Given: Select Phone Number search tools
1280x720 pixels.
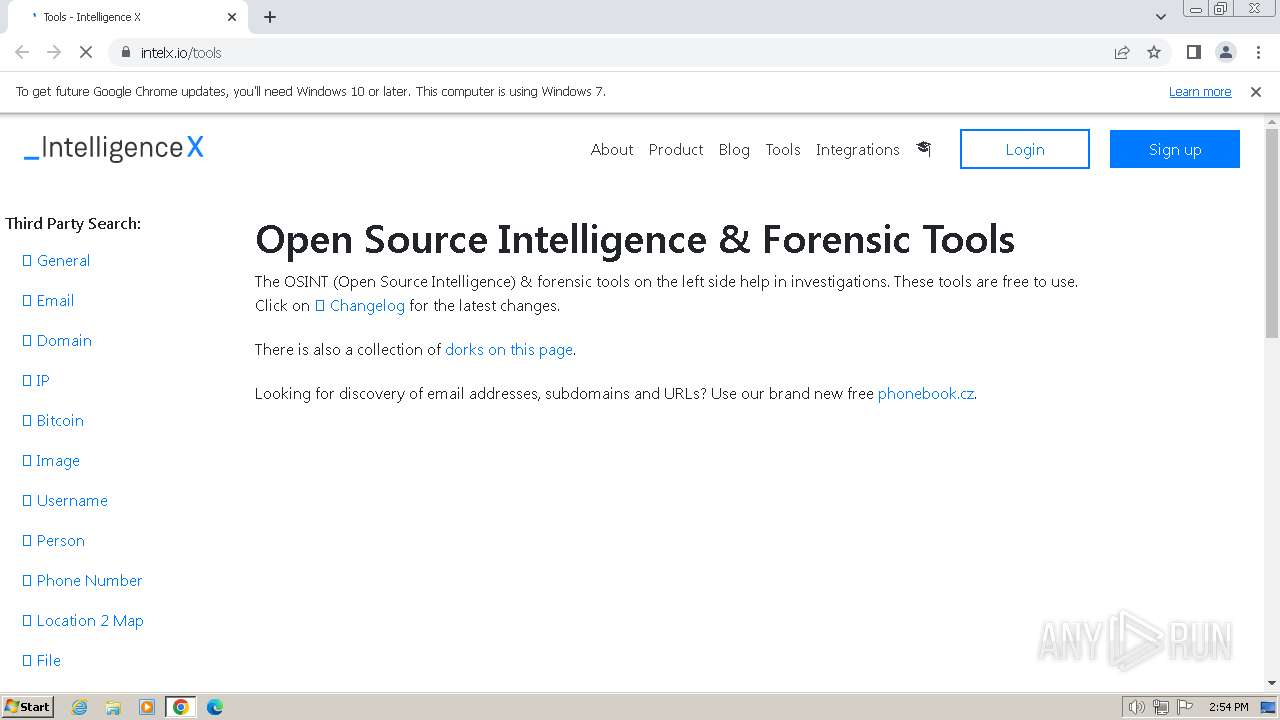Looking at the screenshot, I should pyautogui.click(x=82, y=580).
